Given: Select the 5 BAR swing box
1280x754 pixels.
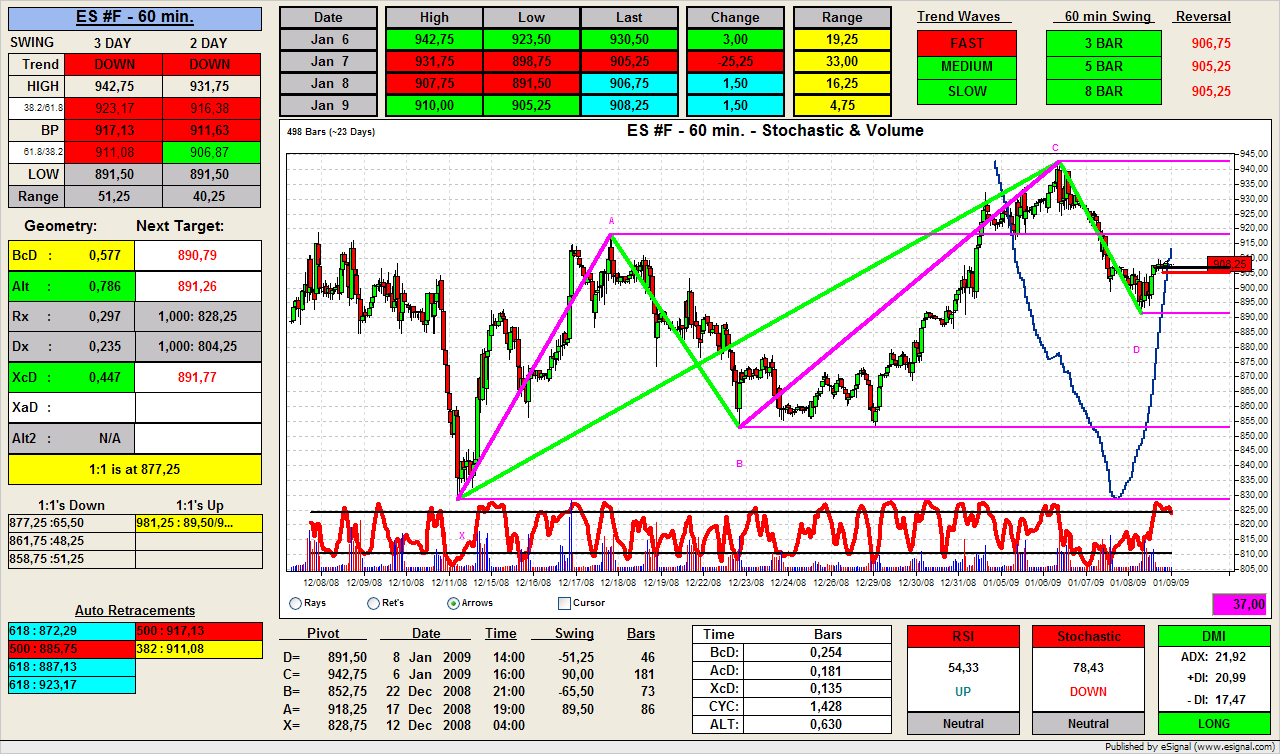Looking at the screenshot, I should [1104, 67].
